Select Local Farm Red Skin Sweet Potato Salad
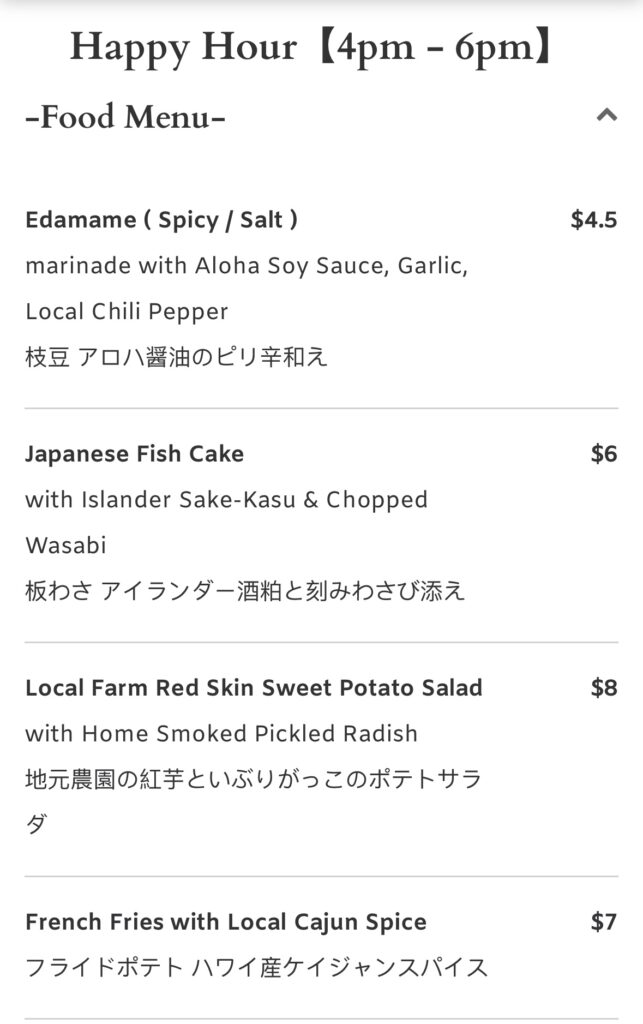This screenshot has height=1024, width=643. tap(254, 688)
